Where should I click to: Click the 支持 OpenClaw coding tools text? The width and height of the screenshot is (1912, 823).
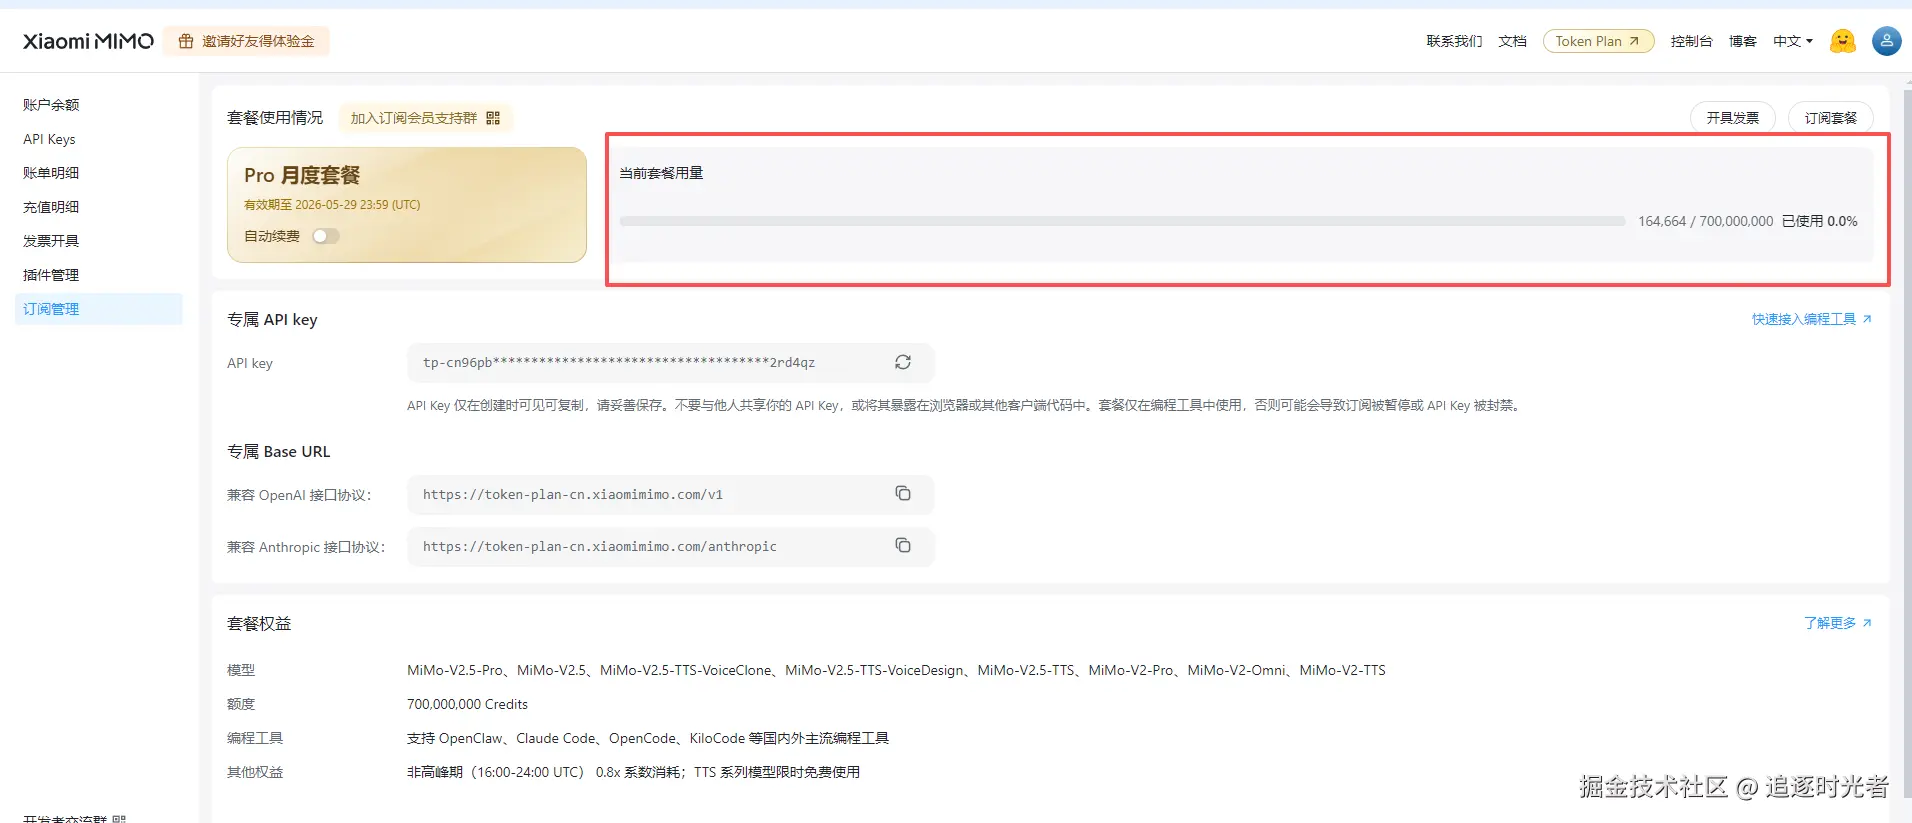(648, 738)
